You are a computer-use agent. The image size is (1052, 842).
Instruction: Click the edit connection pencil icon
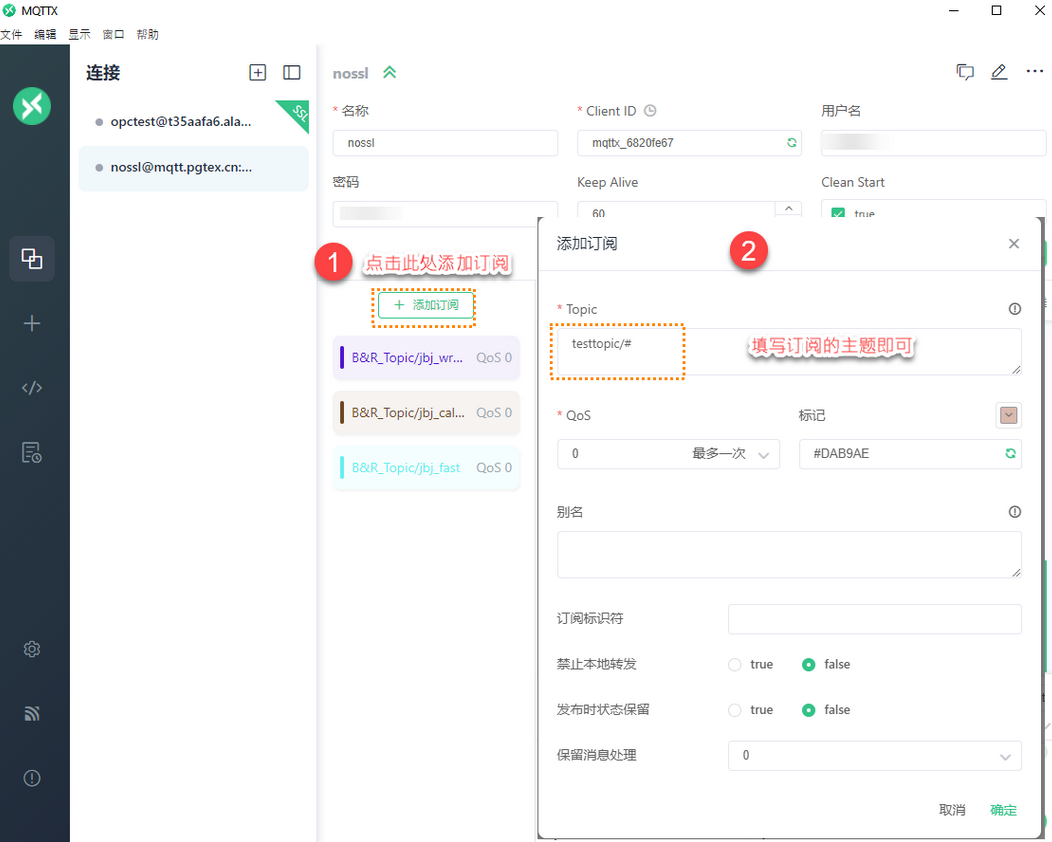998,72
